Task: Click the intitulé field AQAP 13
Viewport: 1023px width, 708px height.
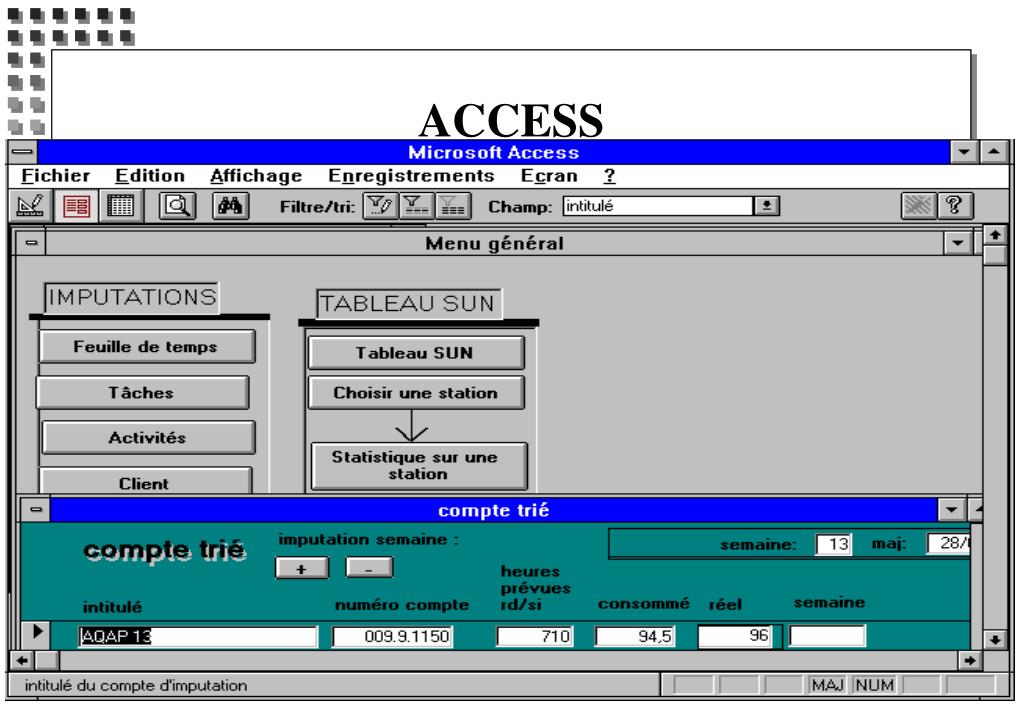Action: pyautogui.click(x=198, y=636)
